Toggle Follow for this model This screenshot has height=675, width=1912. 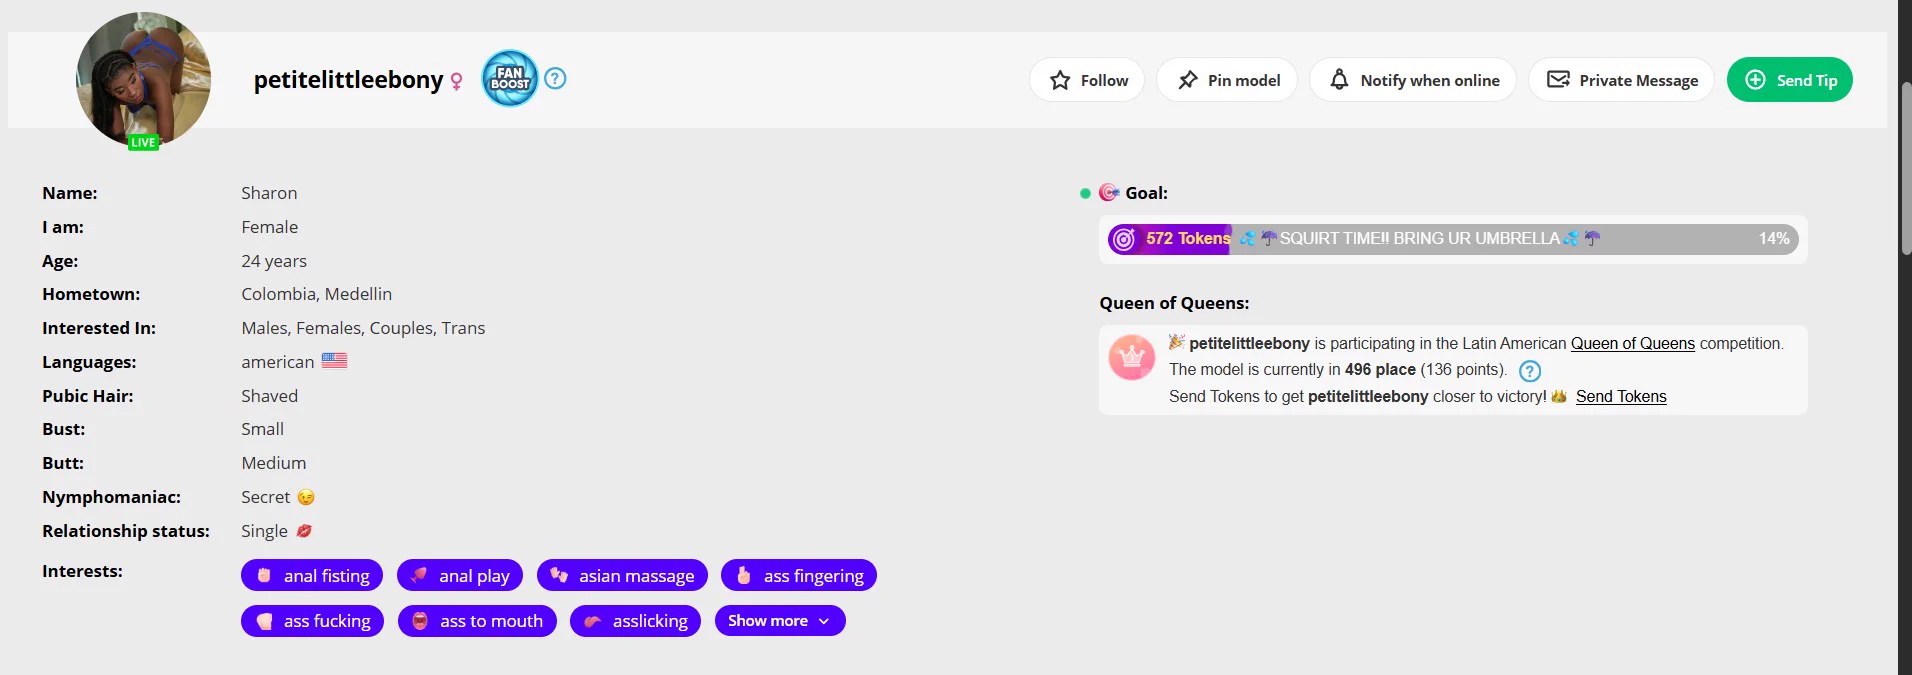coord(1087,80)
